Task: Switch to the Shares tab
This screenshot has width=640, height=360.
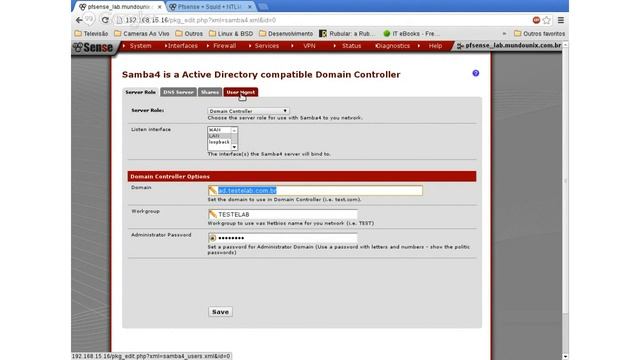Action: [210, 92]
